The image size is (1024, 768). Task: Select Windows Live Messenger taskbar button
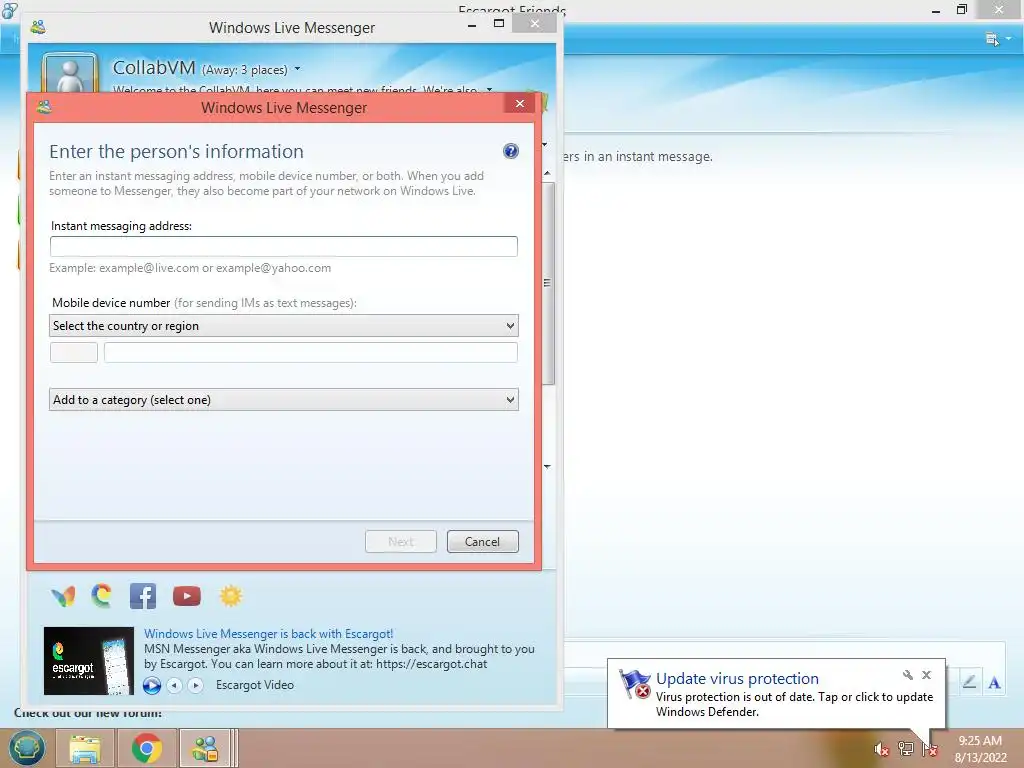(x=205, y=748)
